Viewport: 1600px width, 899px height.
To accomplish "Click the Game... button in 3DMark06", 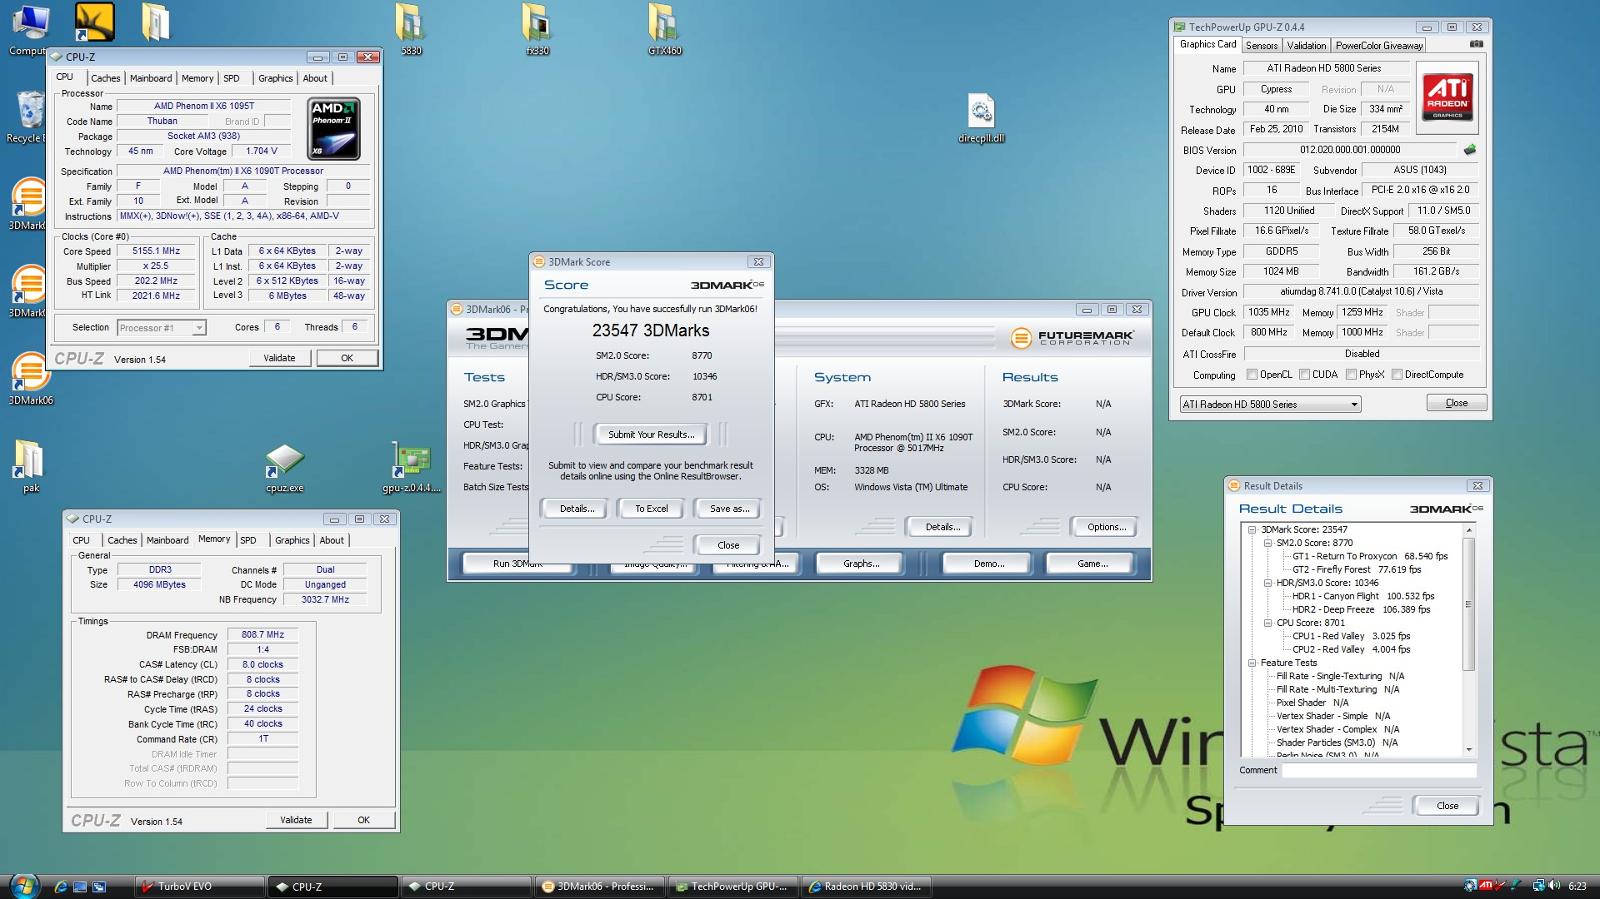I will [1092, 564].
